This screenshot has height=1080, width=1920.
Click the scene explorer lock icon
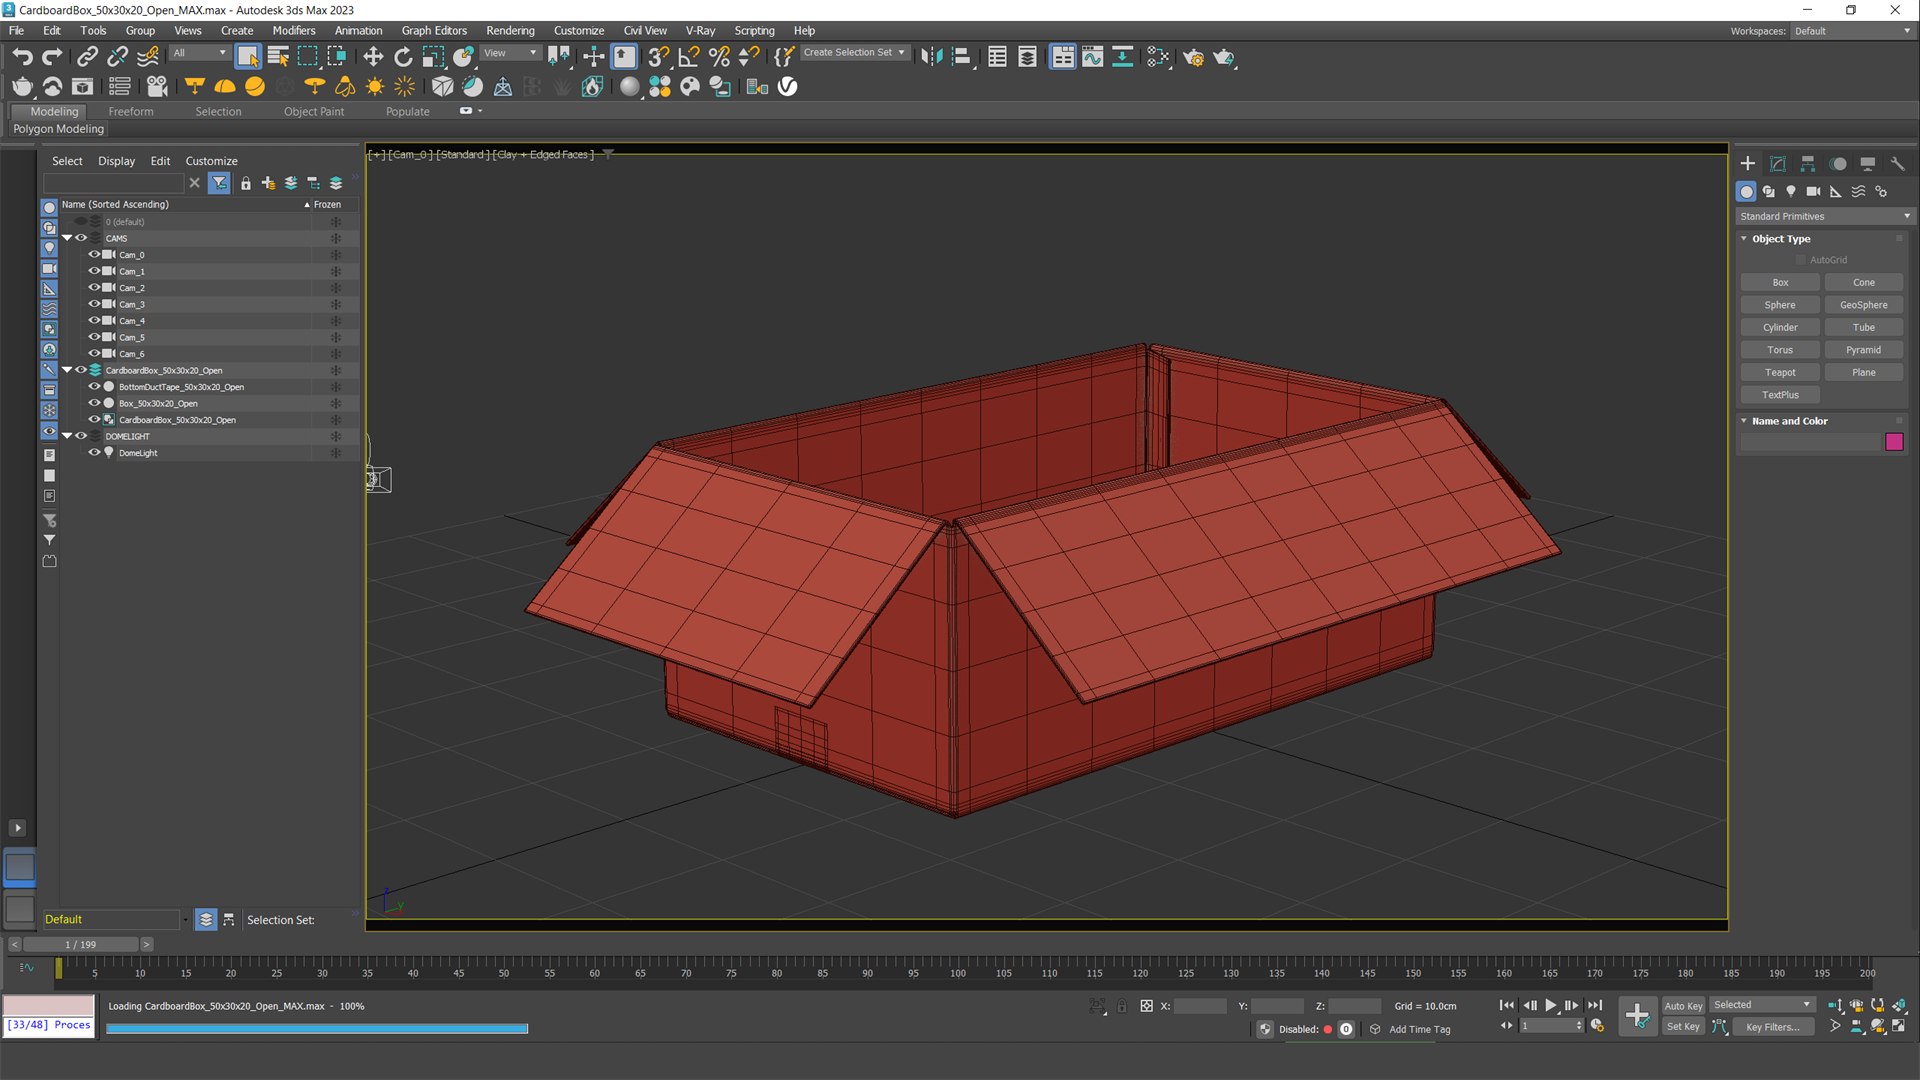click(x=245, y=183)
